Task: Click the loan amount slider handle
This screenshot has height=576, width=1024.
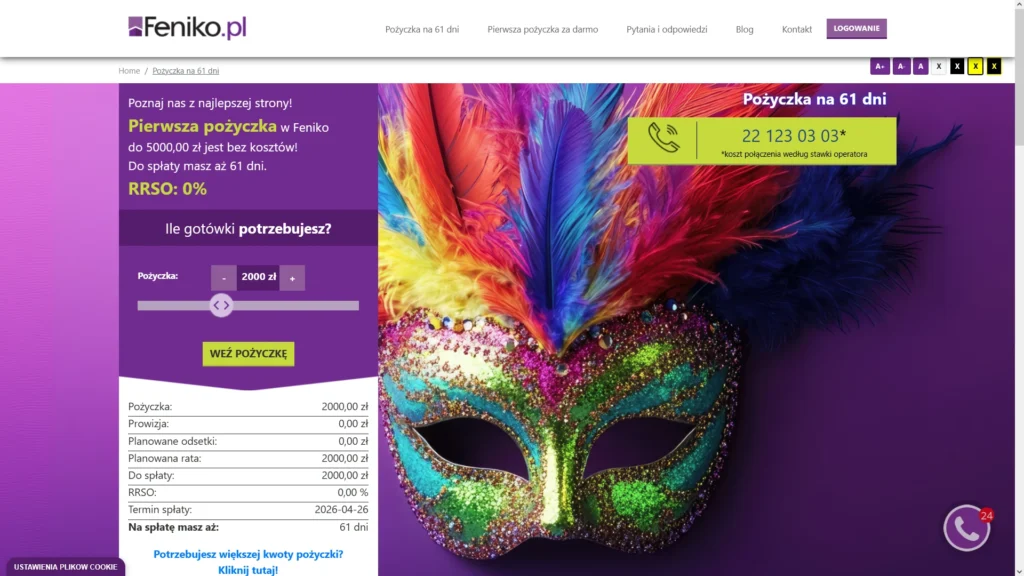Action: click(x=221, y=305)
